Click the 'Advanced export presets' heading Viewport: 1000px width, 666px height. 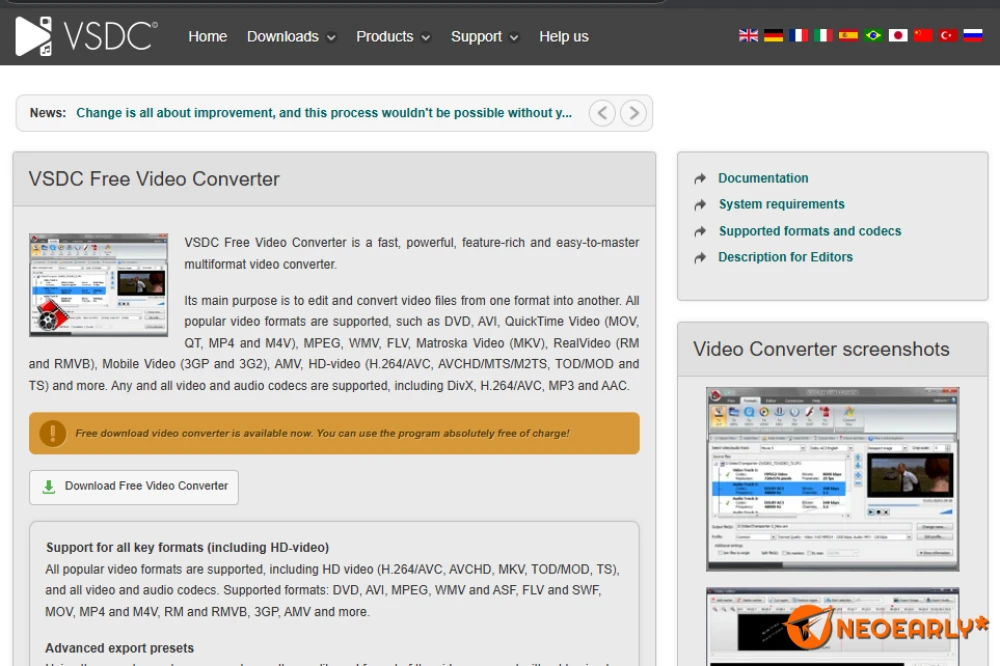[119, 648]
